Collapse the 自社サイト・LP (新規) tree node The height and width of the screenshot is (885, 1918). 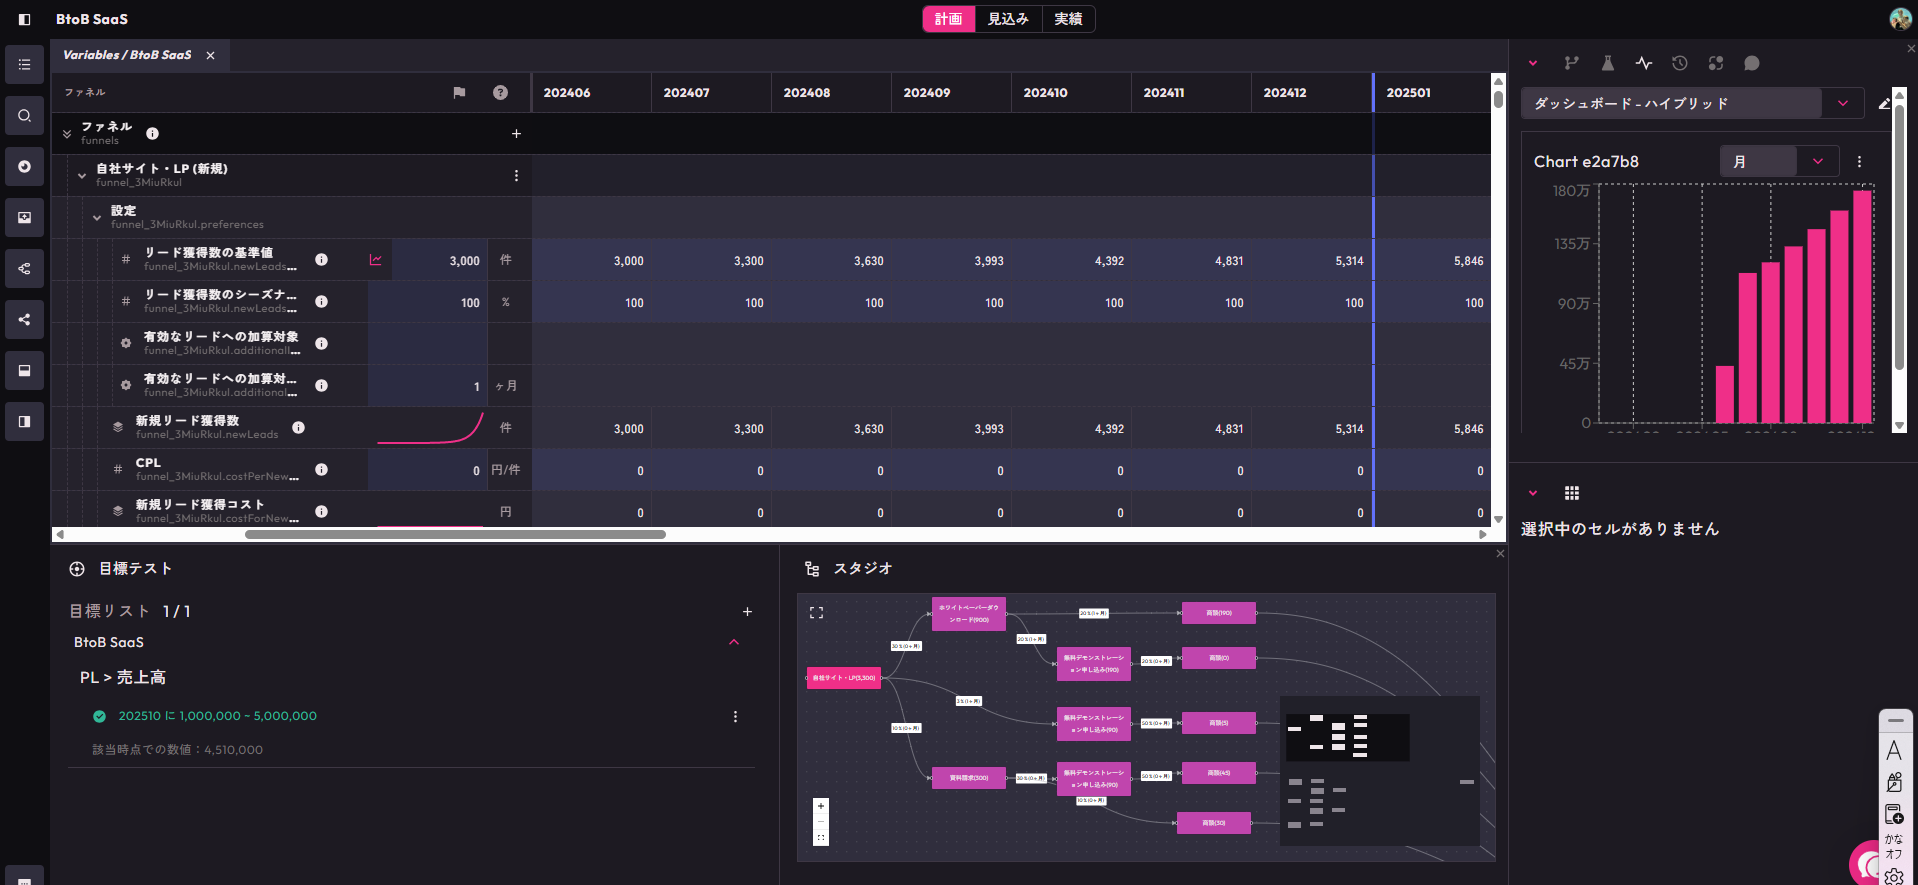82,175
